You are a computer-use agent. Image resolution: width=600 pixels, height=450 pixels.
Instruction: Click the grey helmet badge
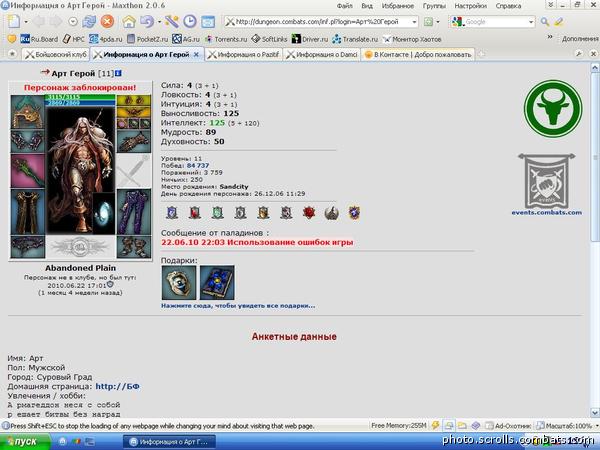[x=331, y=213]
